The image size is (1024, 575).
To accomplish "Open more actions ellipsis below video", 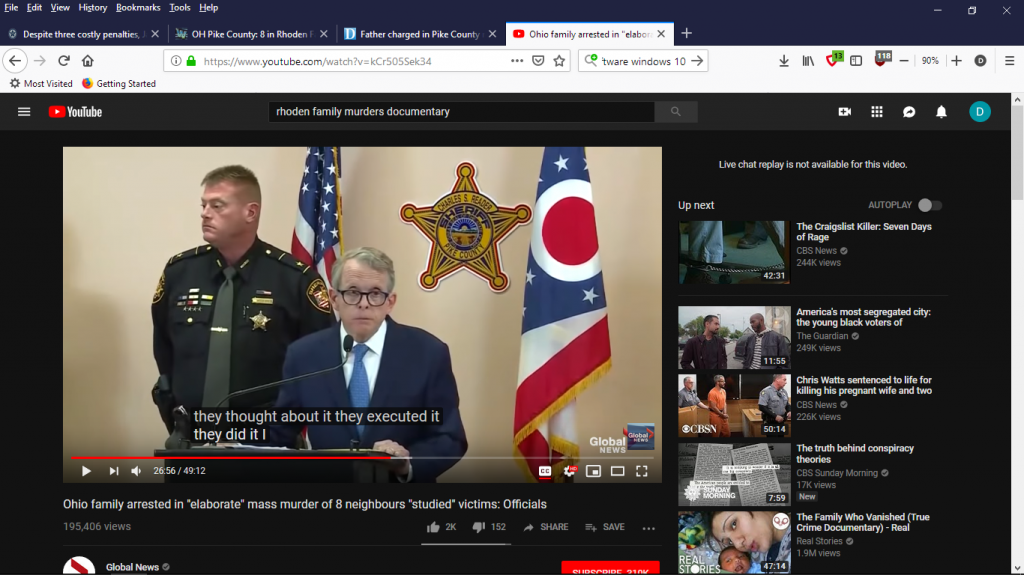I will coord(648,528).
